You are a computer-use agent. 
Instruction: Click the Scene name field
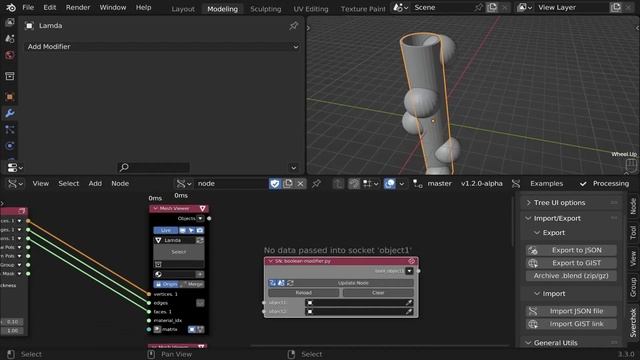(x=442, y=7)
